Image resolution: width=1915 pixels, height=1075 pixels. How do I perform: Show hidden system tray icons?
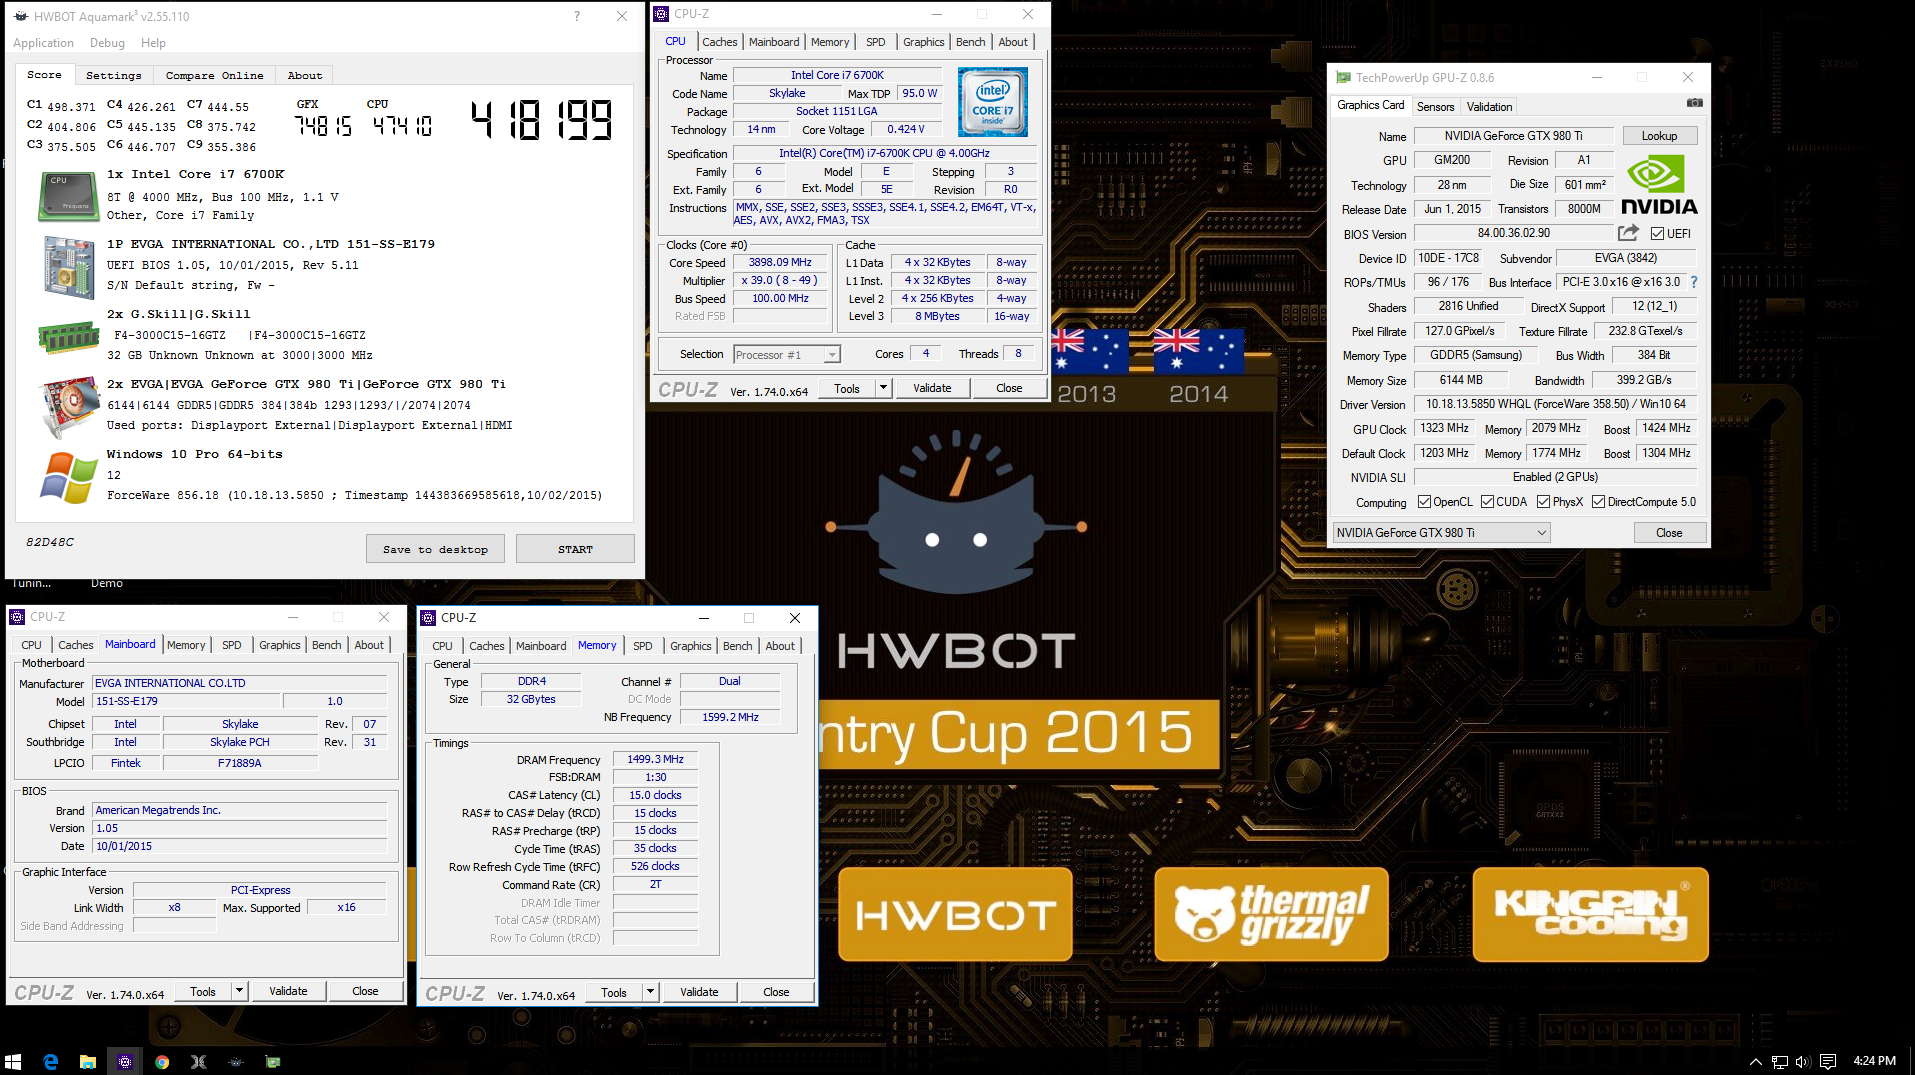[1755, 1061]
